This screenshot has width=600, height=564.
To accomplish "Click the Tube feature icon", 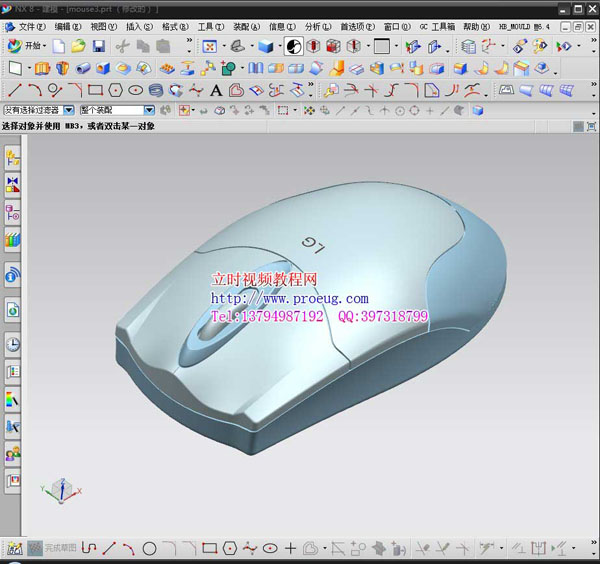I will coord(83,68).
